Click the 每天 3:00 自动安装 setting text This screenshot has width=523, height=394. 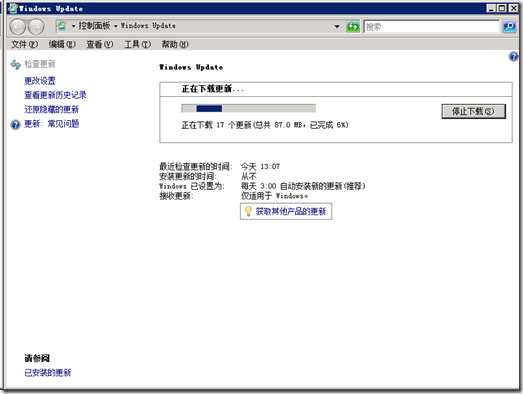(303, 186)
